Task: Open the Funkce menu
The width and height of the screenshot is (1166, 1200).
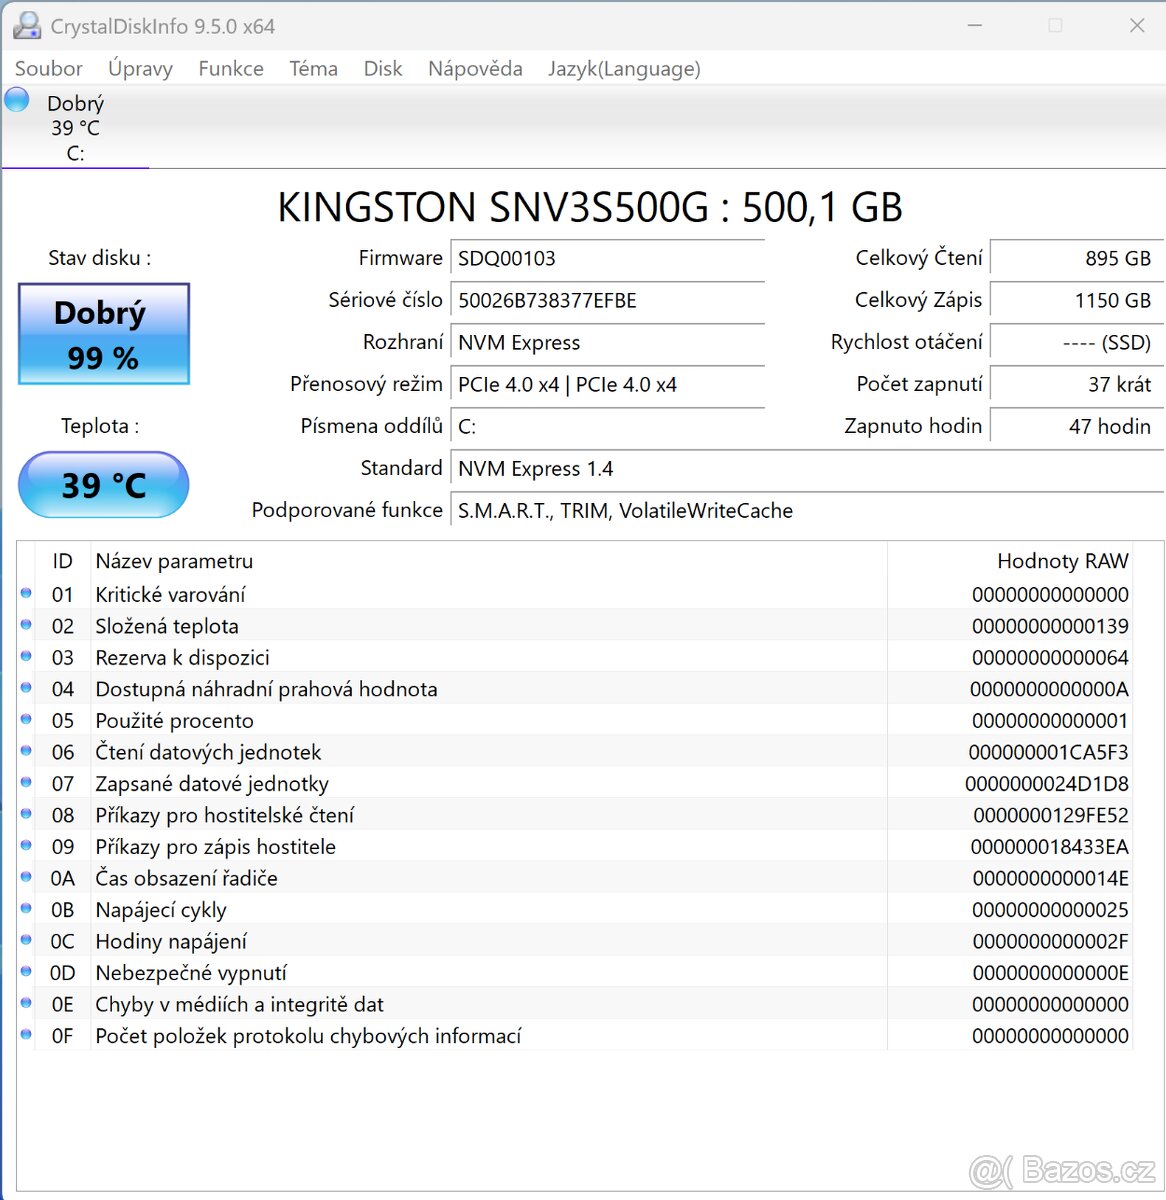Action: click(x=231, y=69)
